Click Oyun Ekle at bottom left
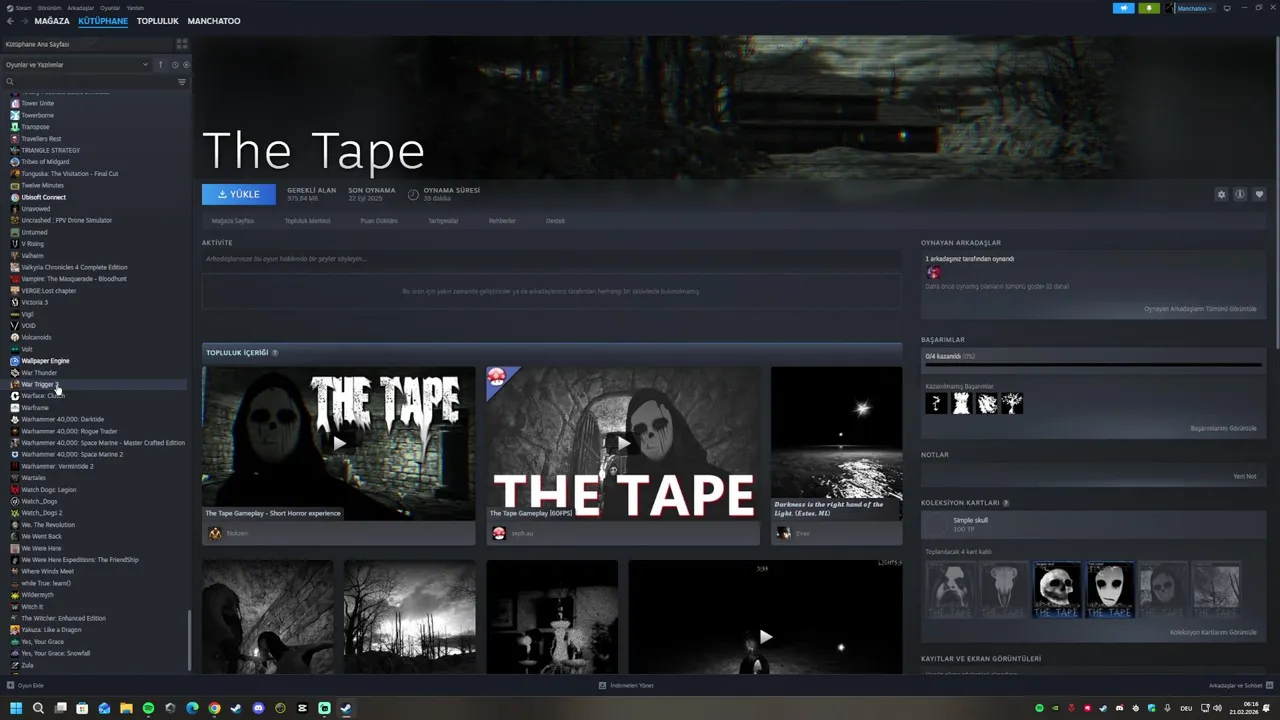Viewport: 1280px width, 720px height. (25, 685)
